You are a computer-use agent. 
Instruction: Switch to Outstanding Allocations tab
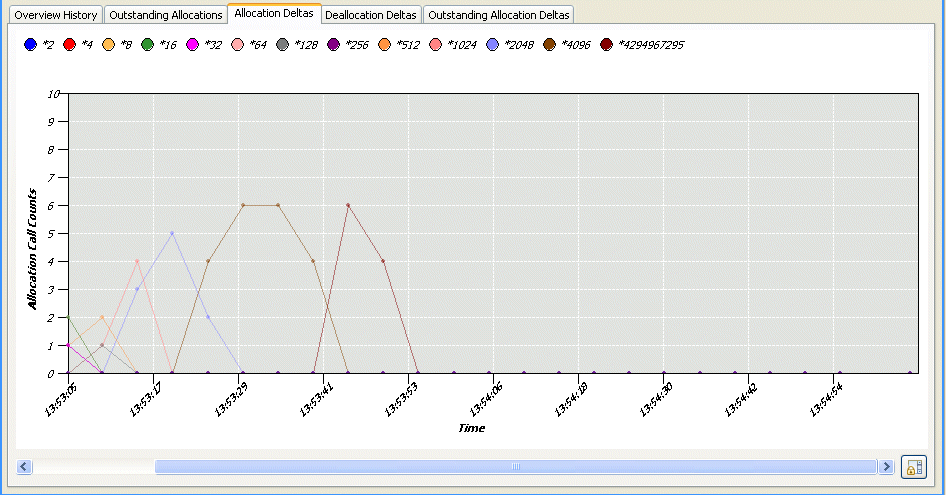pyautogui.click(x=165, y=15)
